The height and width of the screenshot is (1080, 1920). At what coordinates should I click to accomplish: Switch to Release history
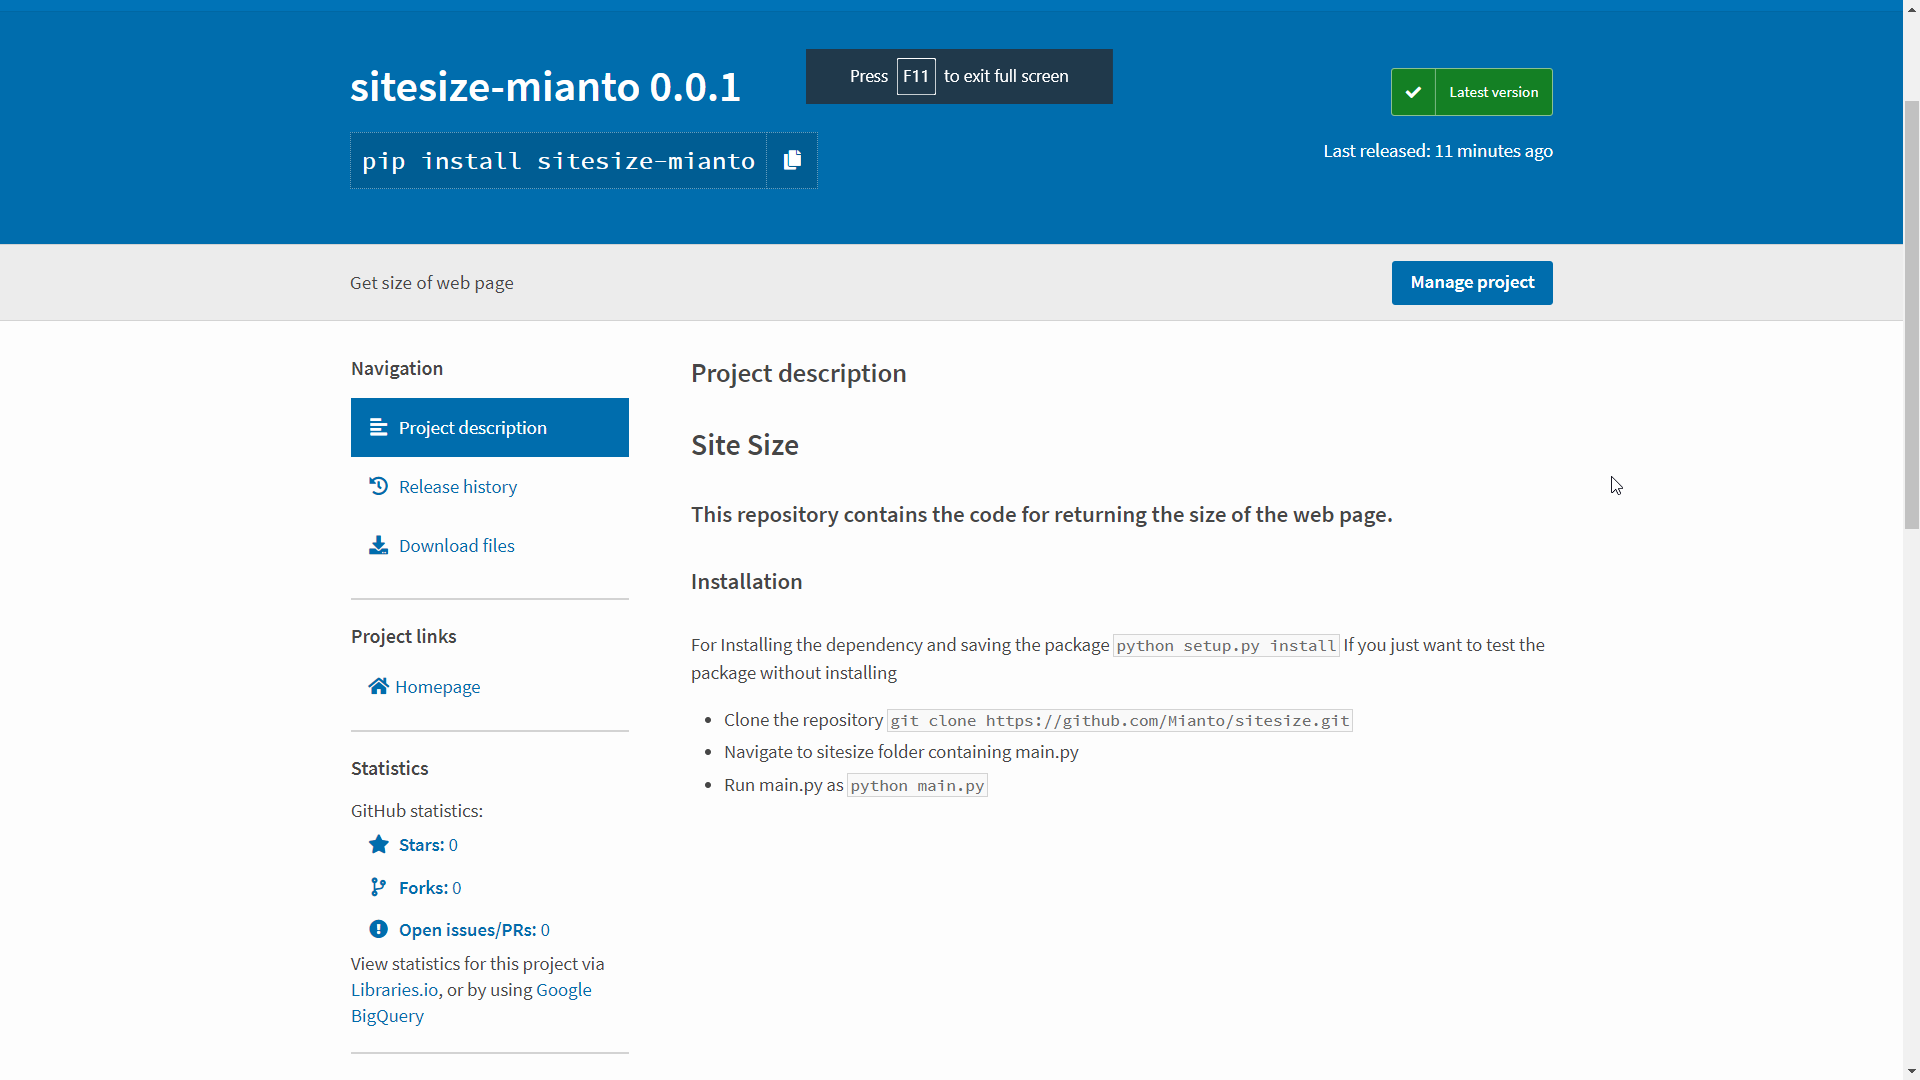(457, 486)
